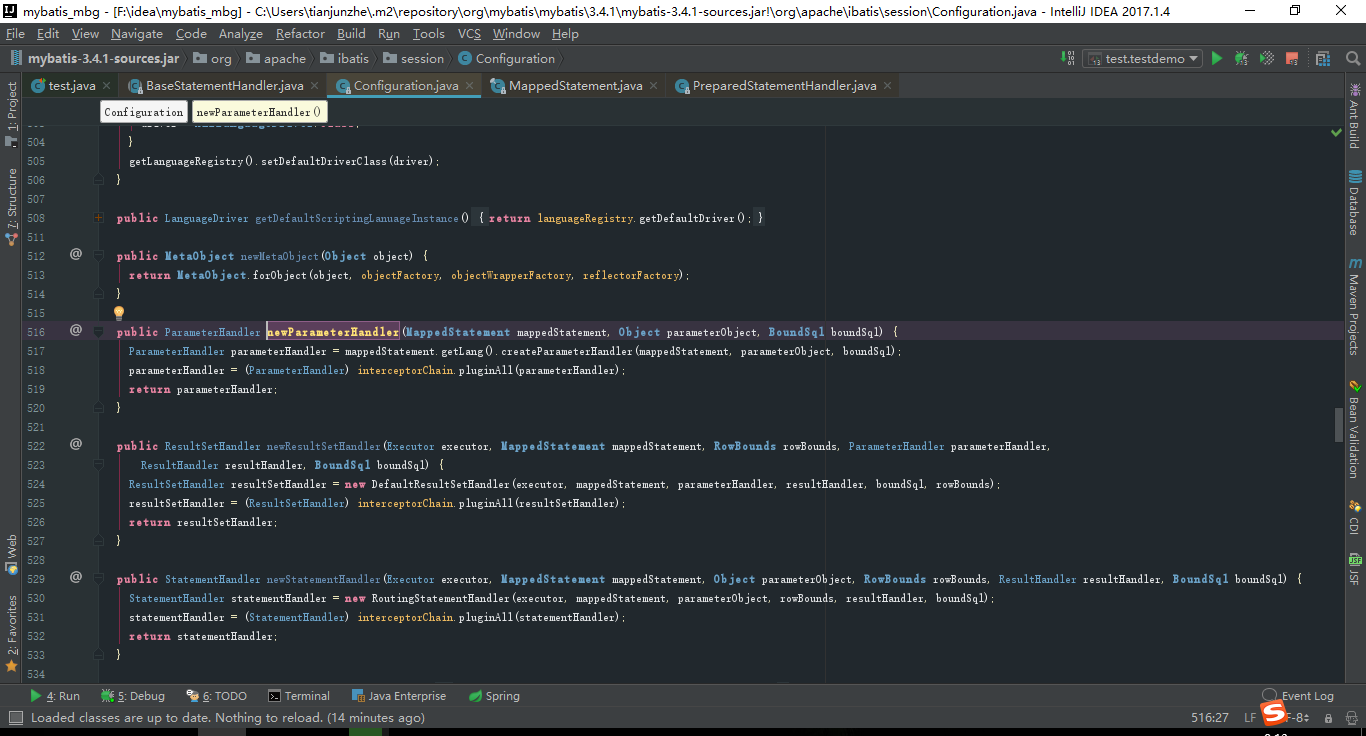
Task: Toggle the read-only lock in status bar
Action: point(1329,717)
